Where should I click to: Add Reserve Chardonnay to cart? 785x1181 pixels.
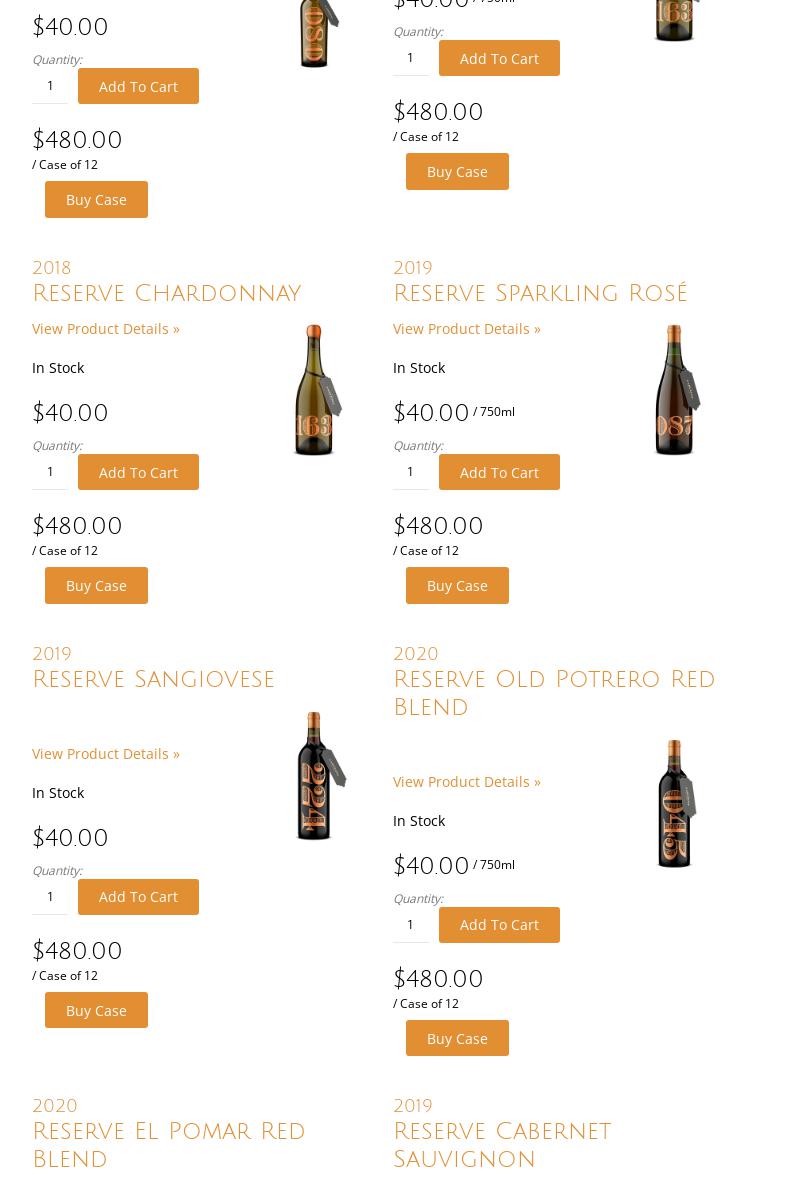click(138, 472)
